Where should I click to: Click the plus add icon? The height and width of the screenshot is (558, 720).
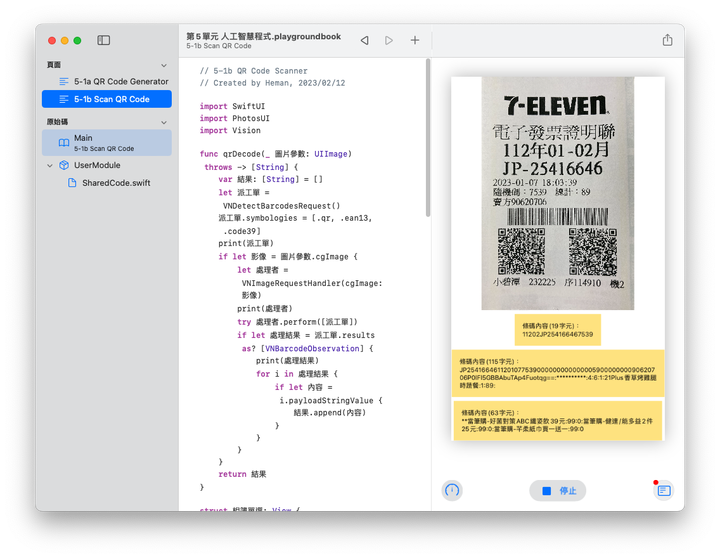(415, 40)
